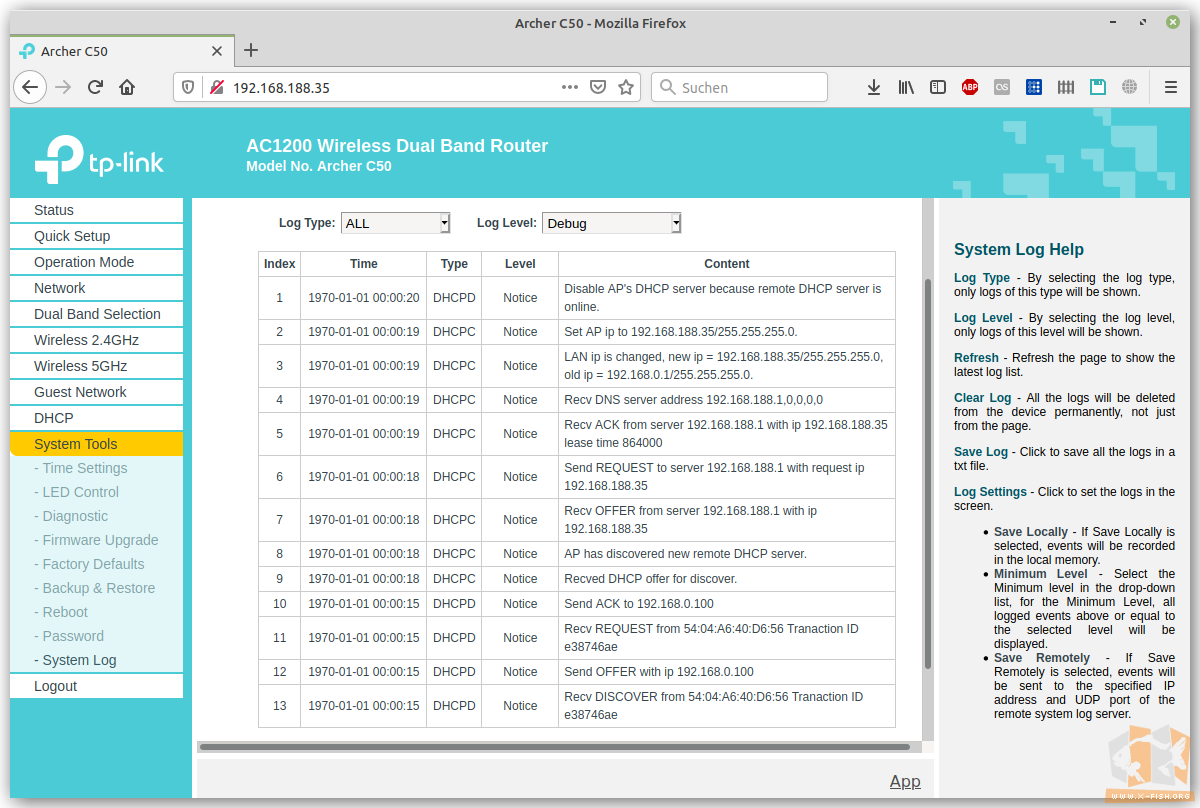Viewport: 1200px width, 808px height.
Task: Open the DHCP section
Action: coord(96,418)
